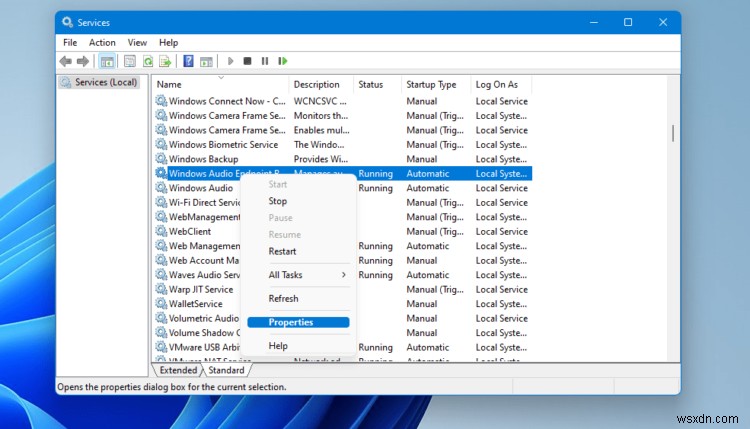Open the Action menu
Viewport: 750px width, 429px height.
(x=102, y=43)
